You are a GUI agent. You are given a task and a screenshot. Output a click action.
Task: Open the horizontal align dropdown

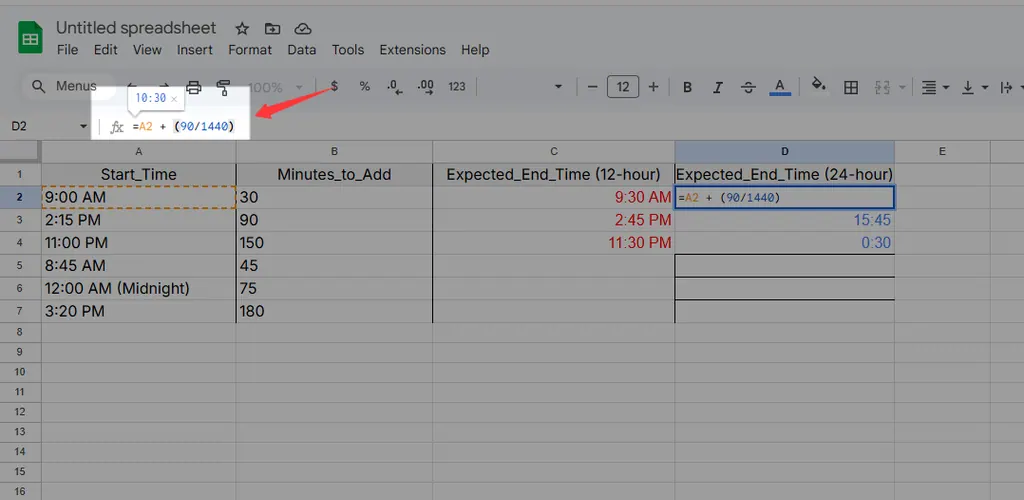coord(933,87)
